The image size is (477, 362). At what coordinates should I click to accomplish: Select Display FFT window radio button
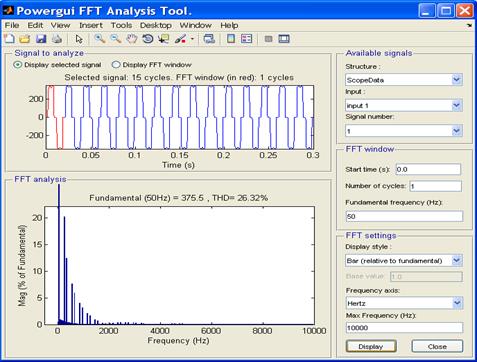116,65
